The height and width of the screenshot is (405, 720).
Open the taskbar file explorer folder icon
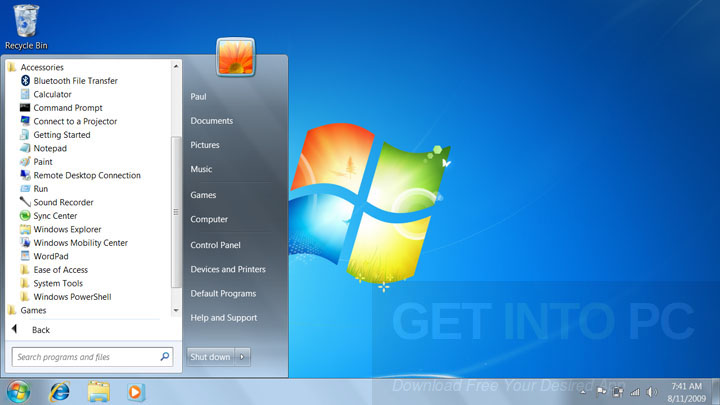point(99,392)
